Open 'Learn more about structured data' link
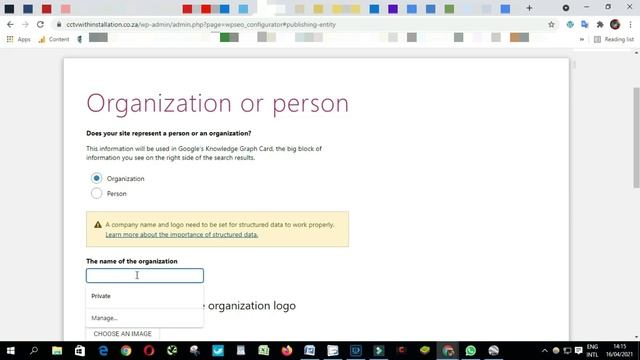Viewport: 640px width, 360px height. point(182,235)
